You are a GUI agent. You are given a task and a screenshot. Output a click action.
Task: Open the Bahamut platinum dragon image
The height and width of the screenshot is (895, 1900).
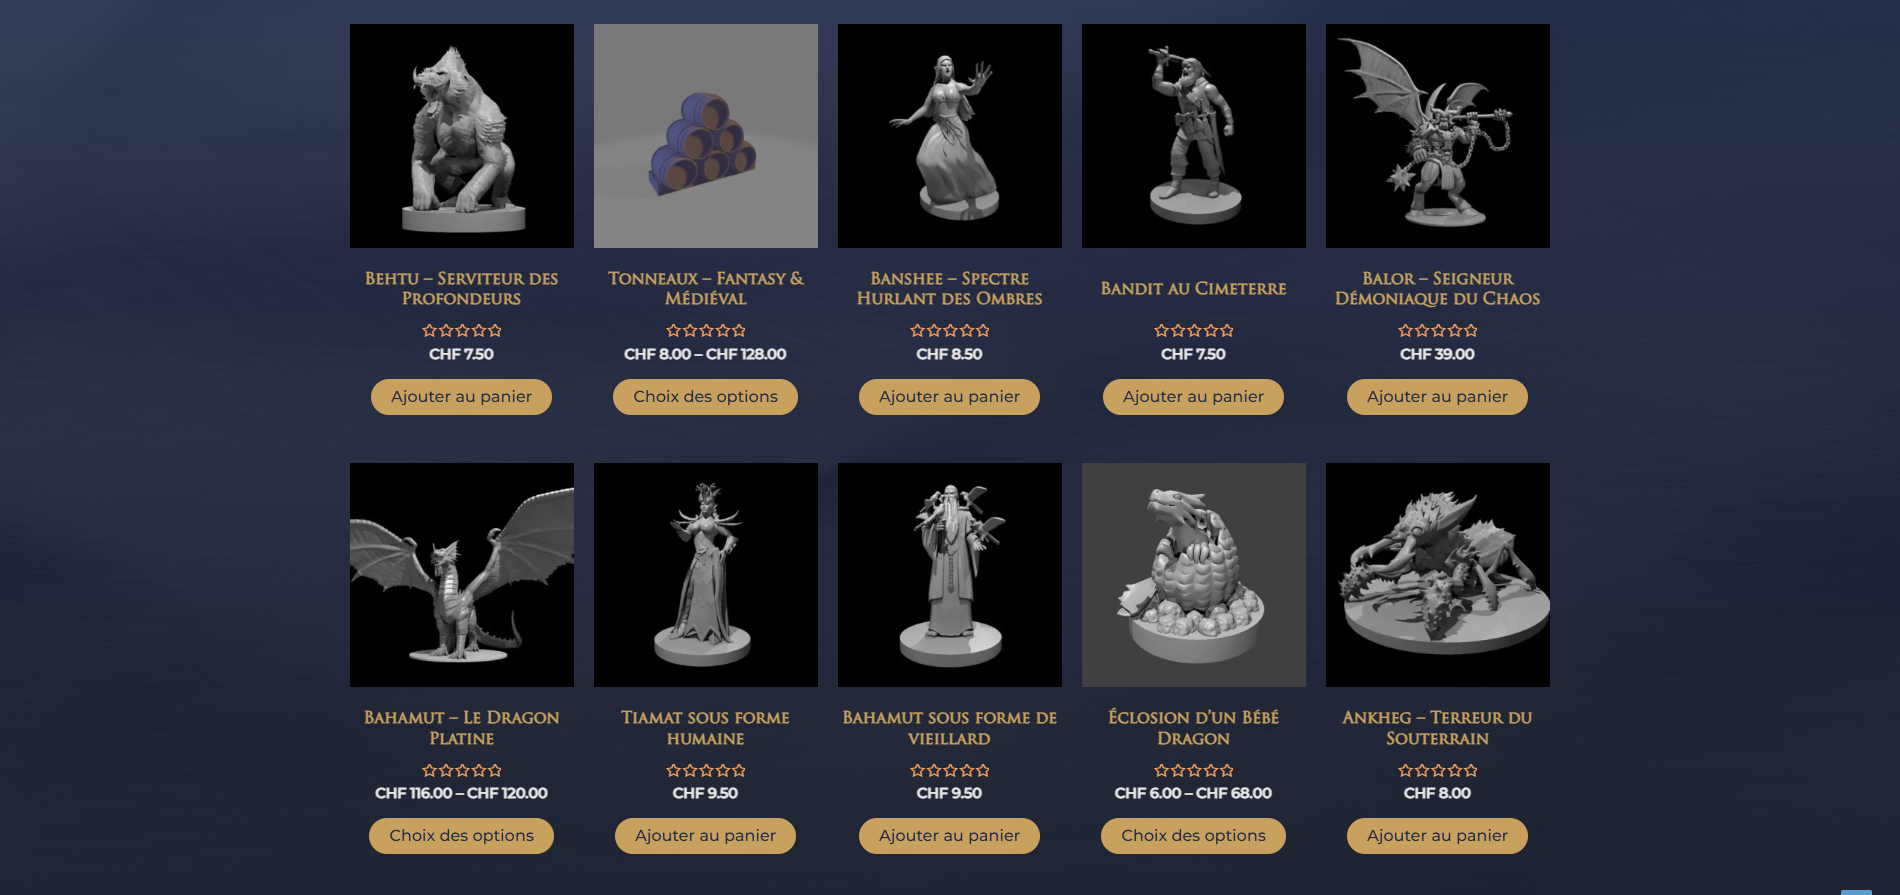(462, 575)
